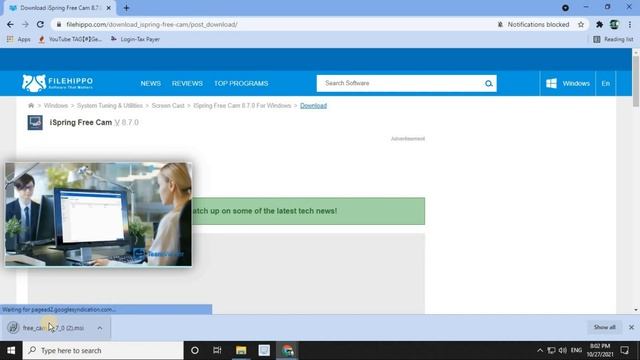Open iSpring Free Cam 8.7.0 For Windows breadcrumb
The height and width of the screenshot is (360, 640).
tap(242, 105)
